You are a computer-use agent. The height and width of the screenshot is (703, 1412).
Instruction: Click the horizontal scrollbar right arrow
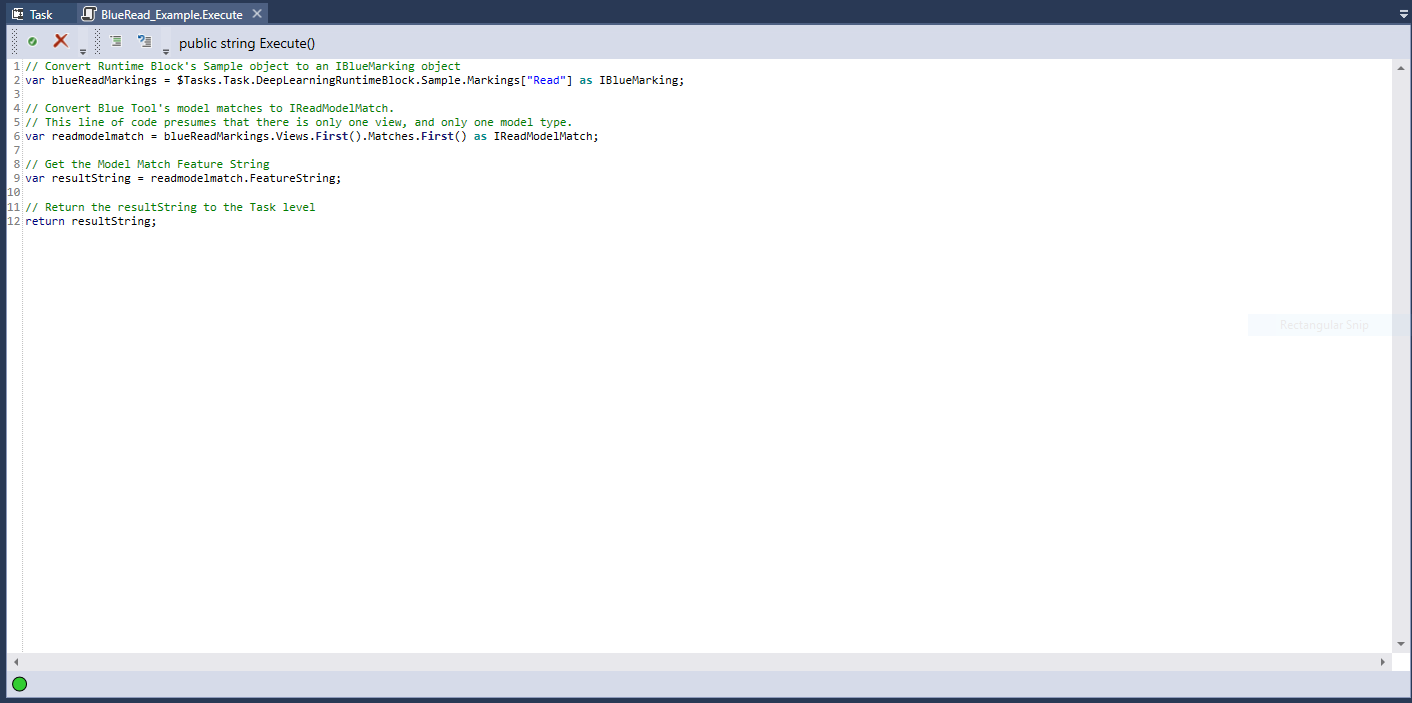click(x=1383, y=662)
